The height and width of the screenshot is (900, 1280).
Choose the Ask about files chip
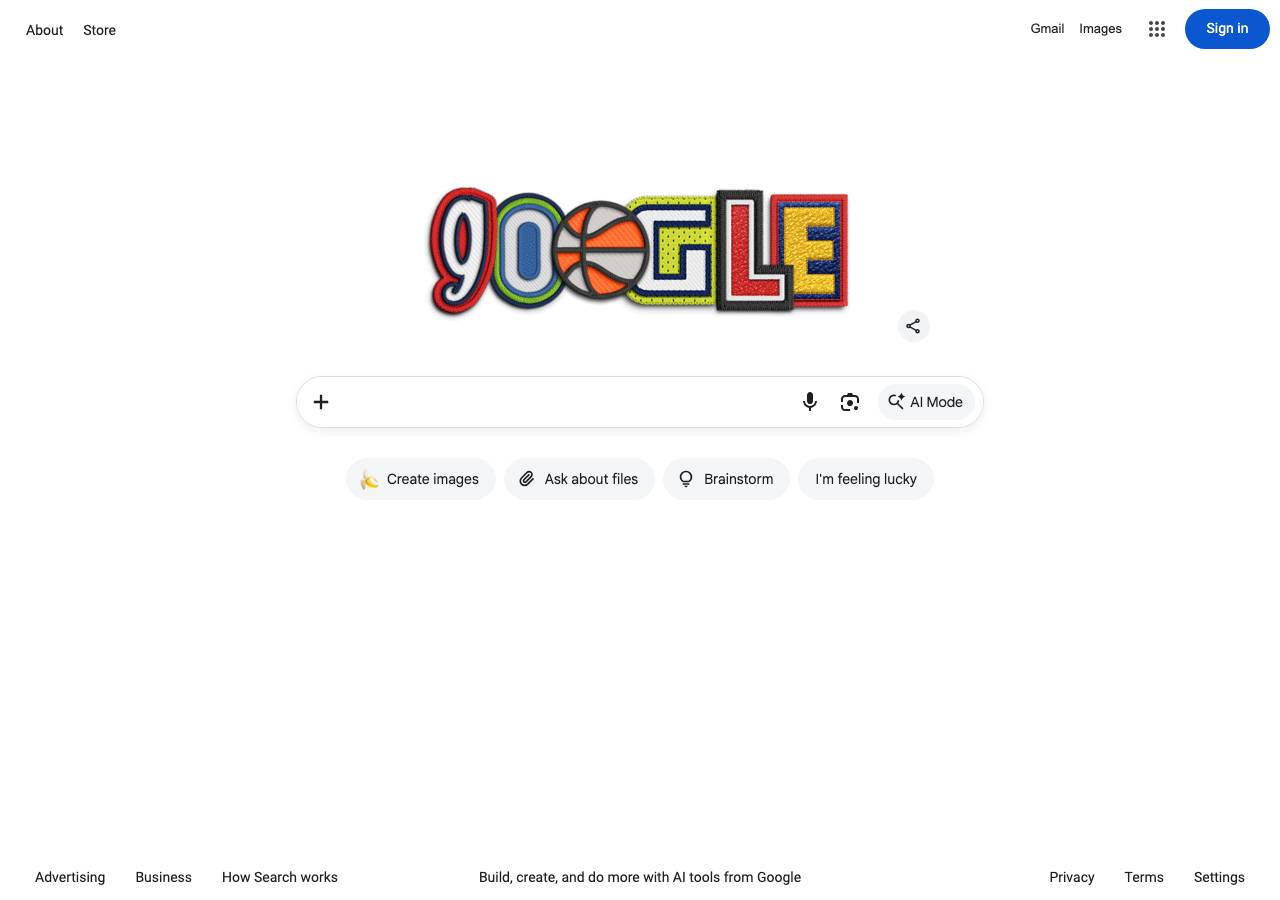coord(579,479)
